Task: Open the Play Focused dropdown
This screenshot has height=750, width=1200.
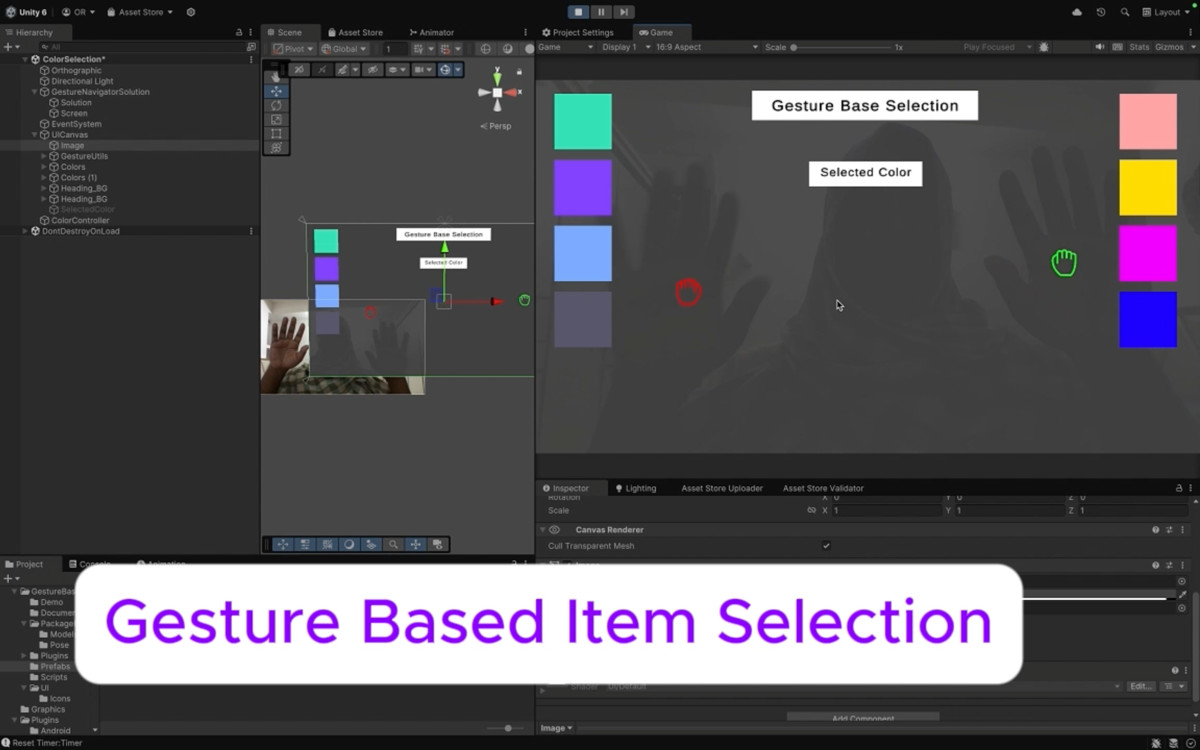Action: tap(995, 47)
